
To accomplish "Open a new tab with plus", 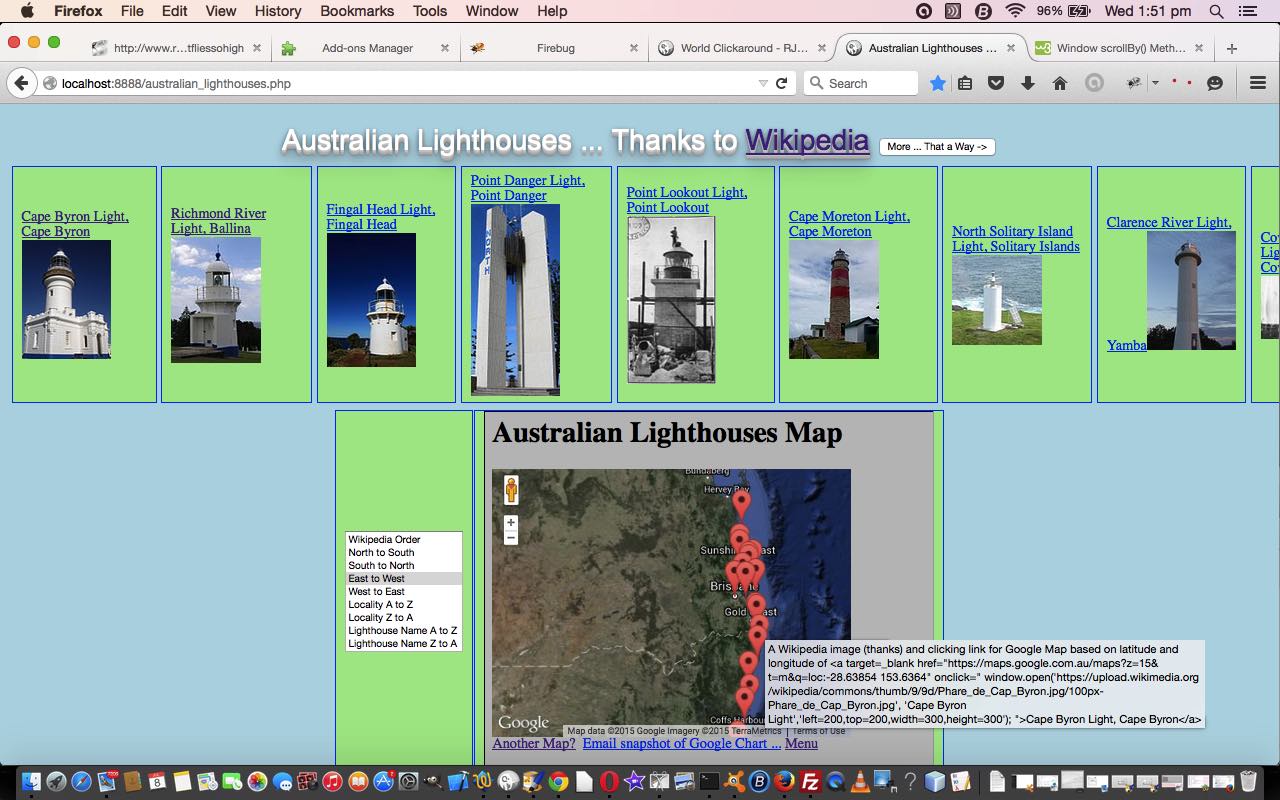I will pos(1231,48).
